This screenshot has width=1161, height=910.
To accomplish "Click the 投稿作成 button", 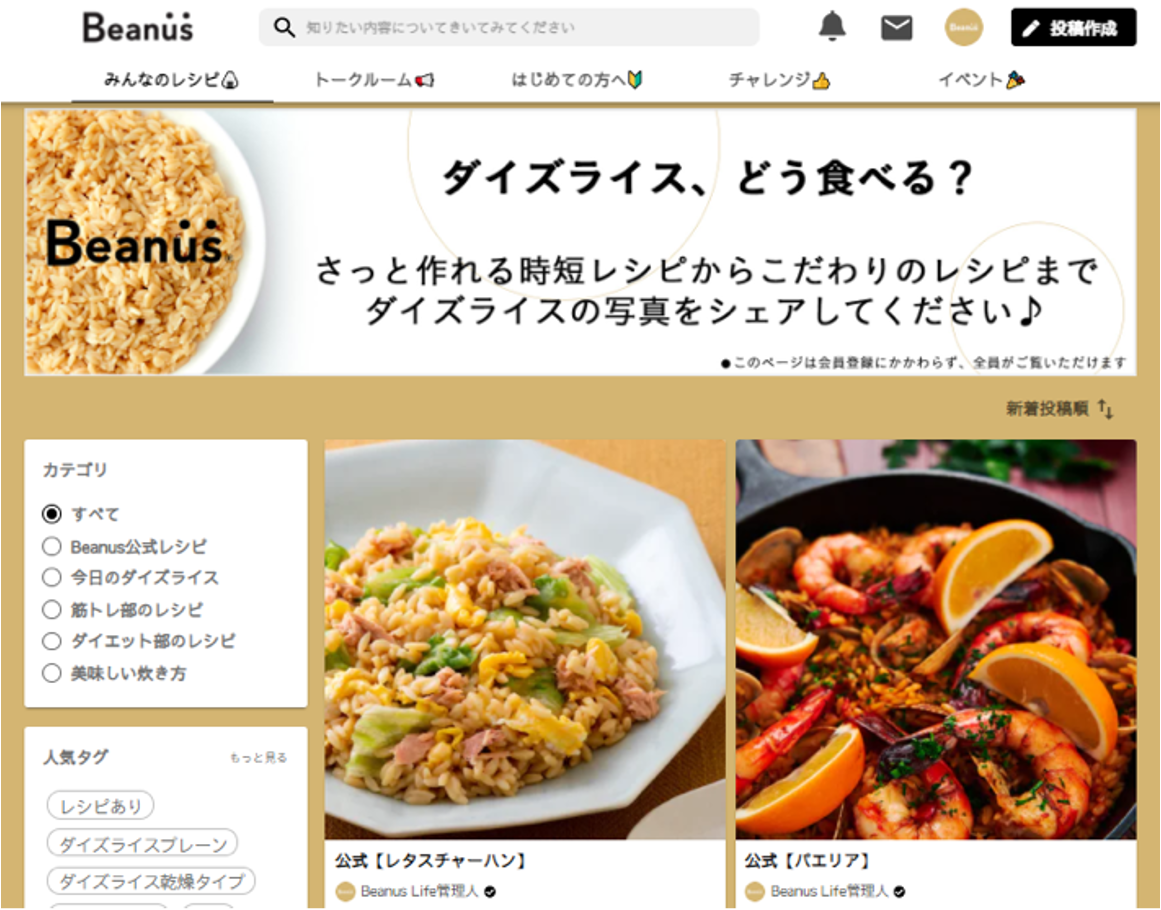I will (x=1074, y=27).
